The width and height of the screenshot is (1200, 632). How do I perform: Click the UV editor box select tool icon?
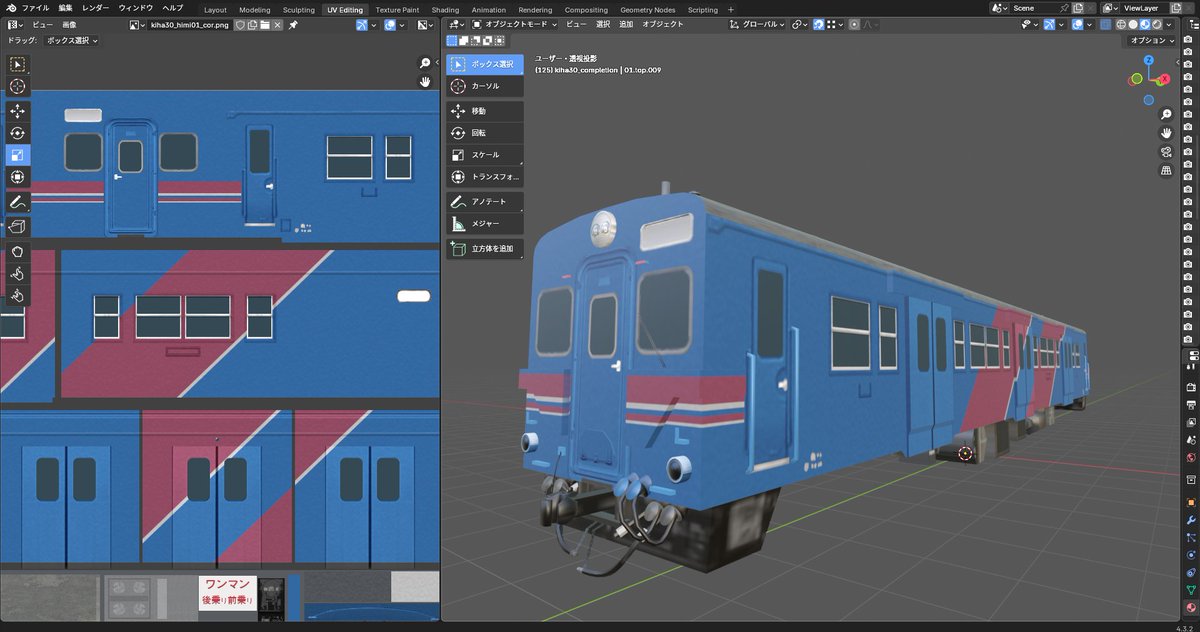[x=18, y=64]
